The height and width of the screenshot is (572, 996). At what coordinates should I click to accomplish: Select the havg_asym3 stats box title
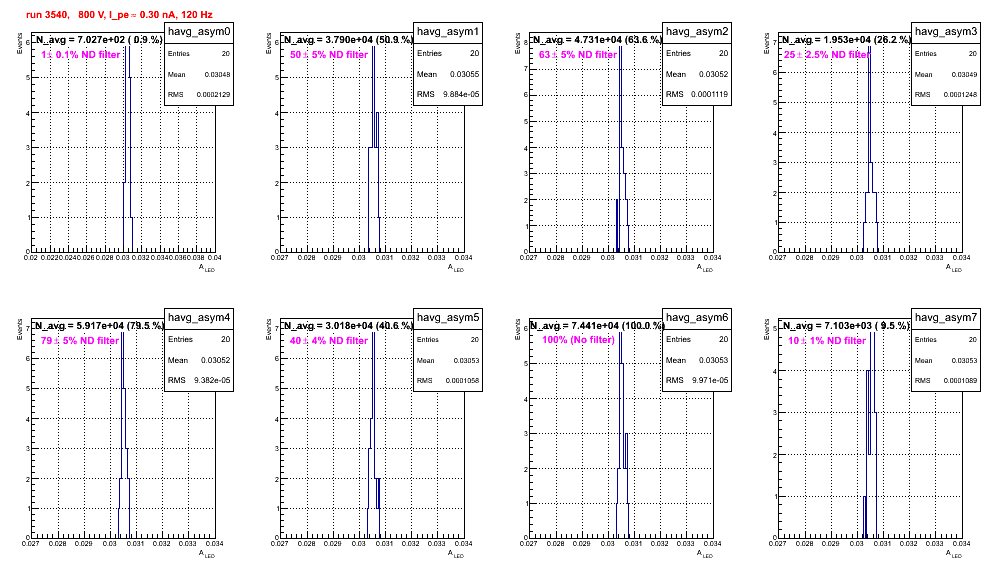946,31
